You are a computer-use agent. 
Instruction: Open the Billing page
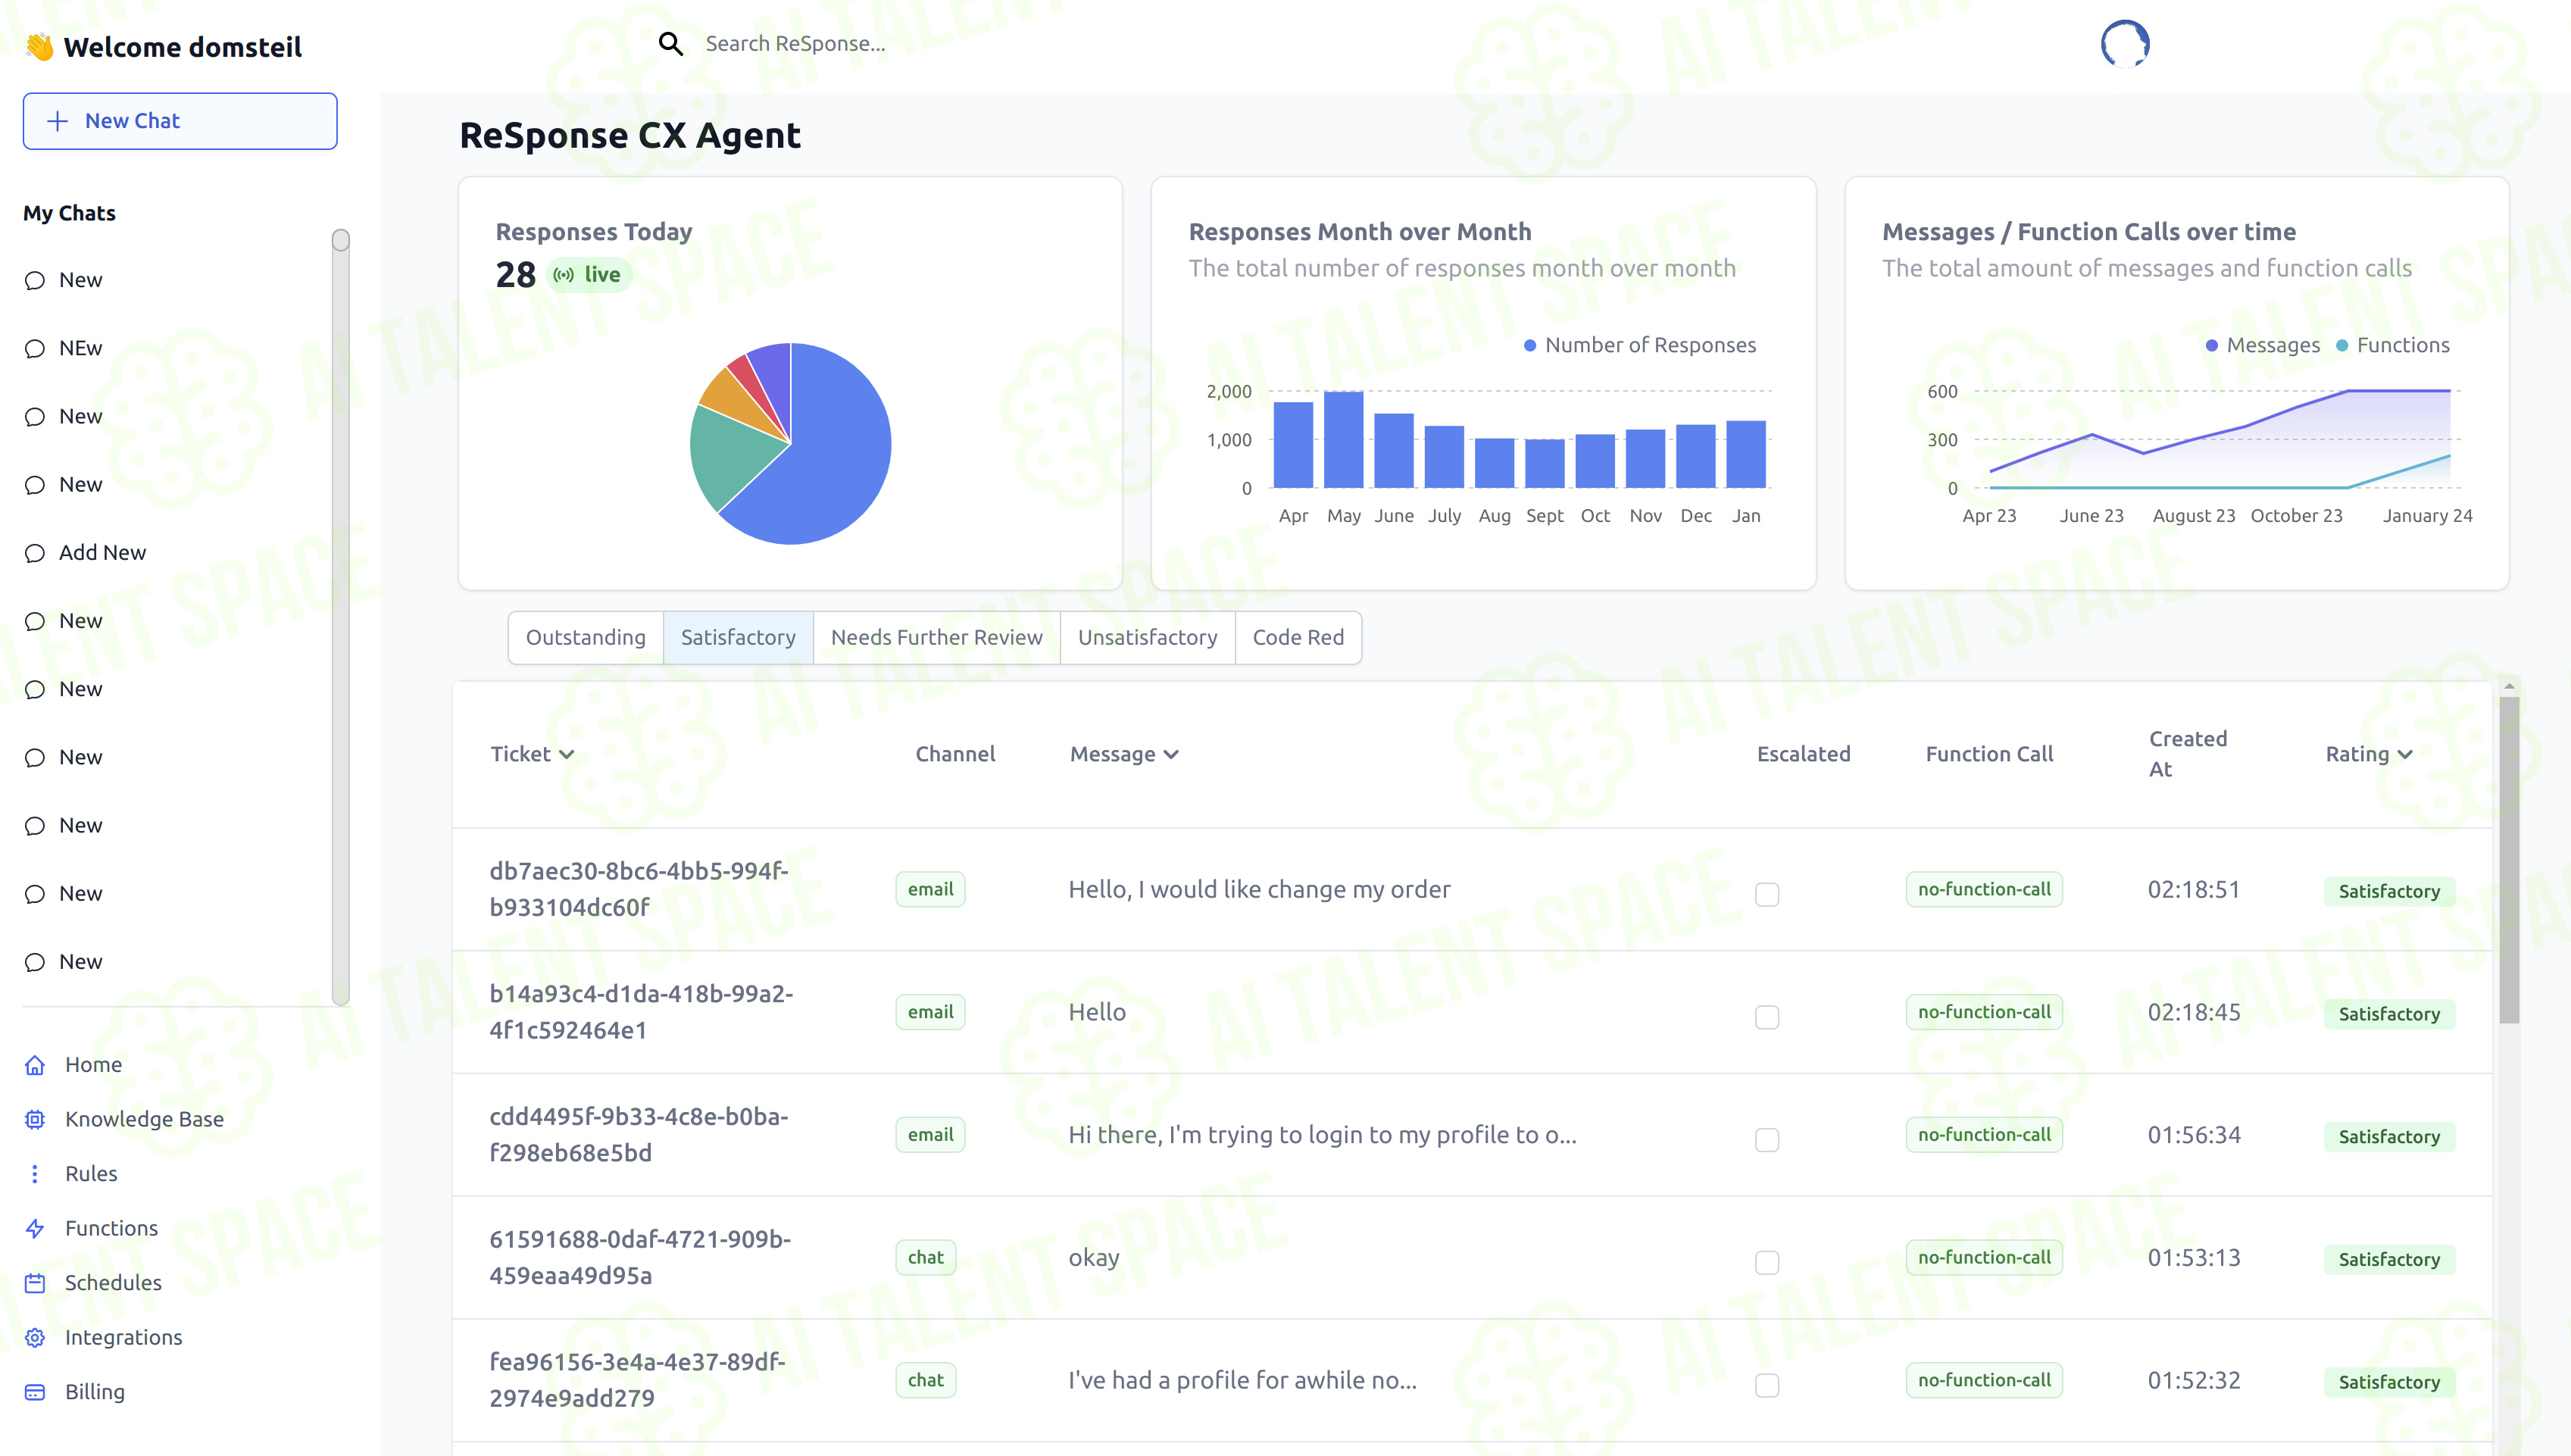pos(95,1392)
